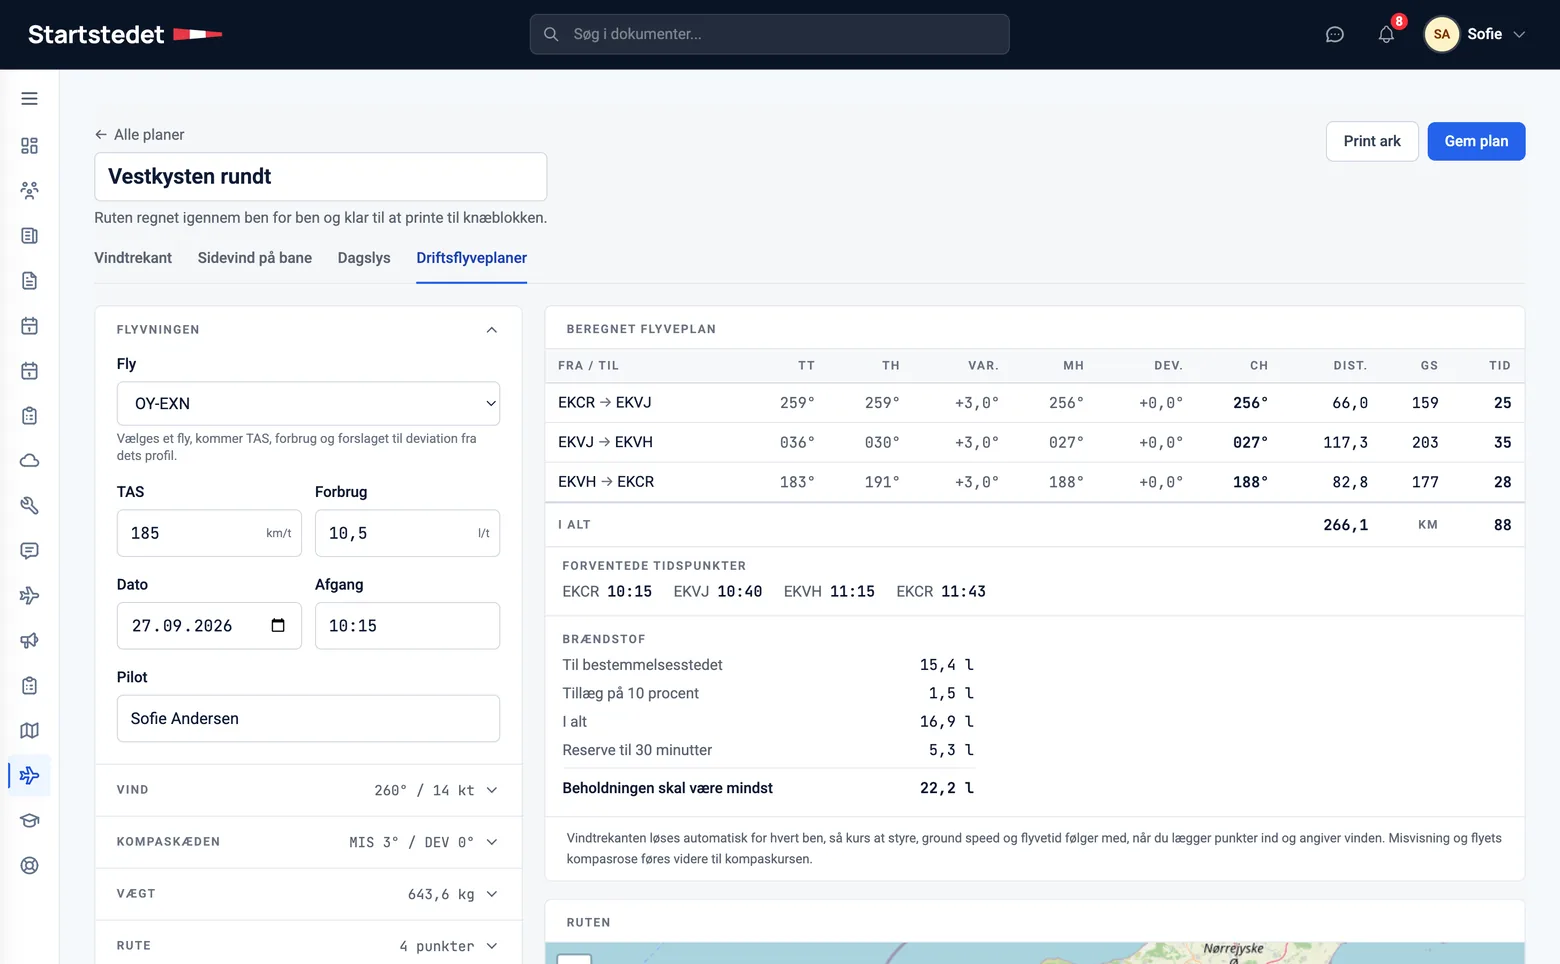Click the TAS input field showing 185
Image resolution: width=1560 pixels, height=964 pixels.
click(x=209, y=533)
